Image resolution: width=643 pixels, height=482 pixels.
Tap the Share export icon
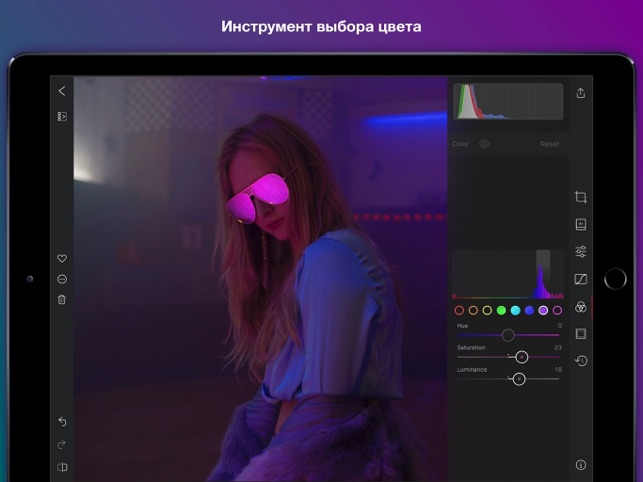pos(581,93)
